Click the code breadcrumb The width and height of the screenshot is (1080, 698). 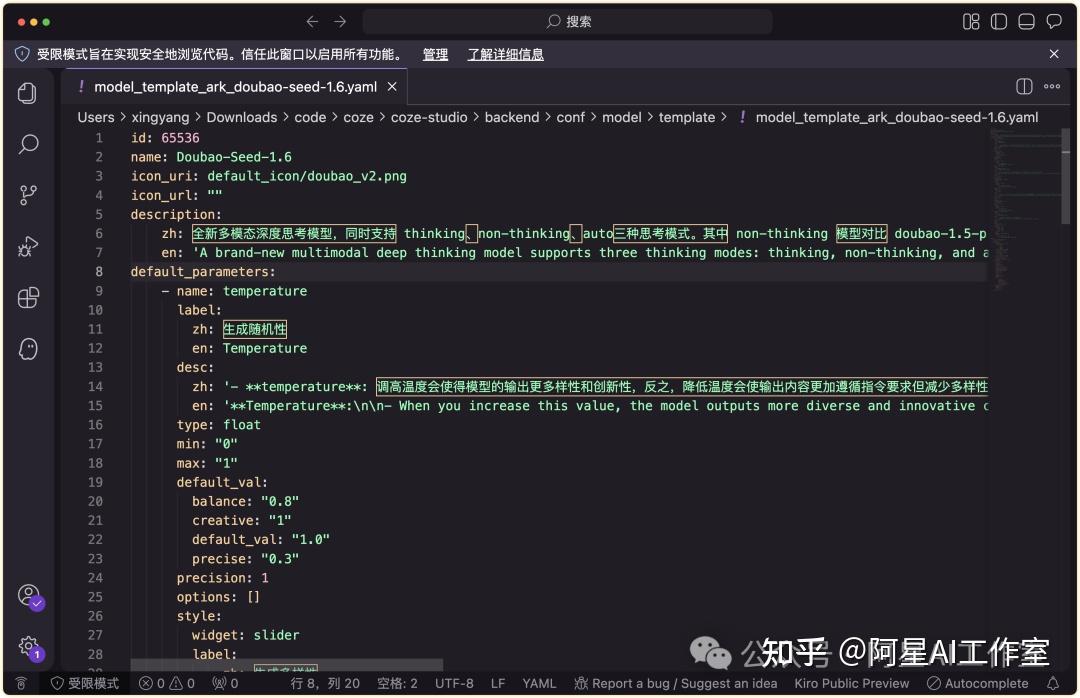point(310,117)
